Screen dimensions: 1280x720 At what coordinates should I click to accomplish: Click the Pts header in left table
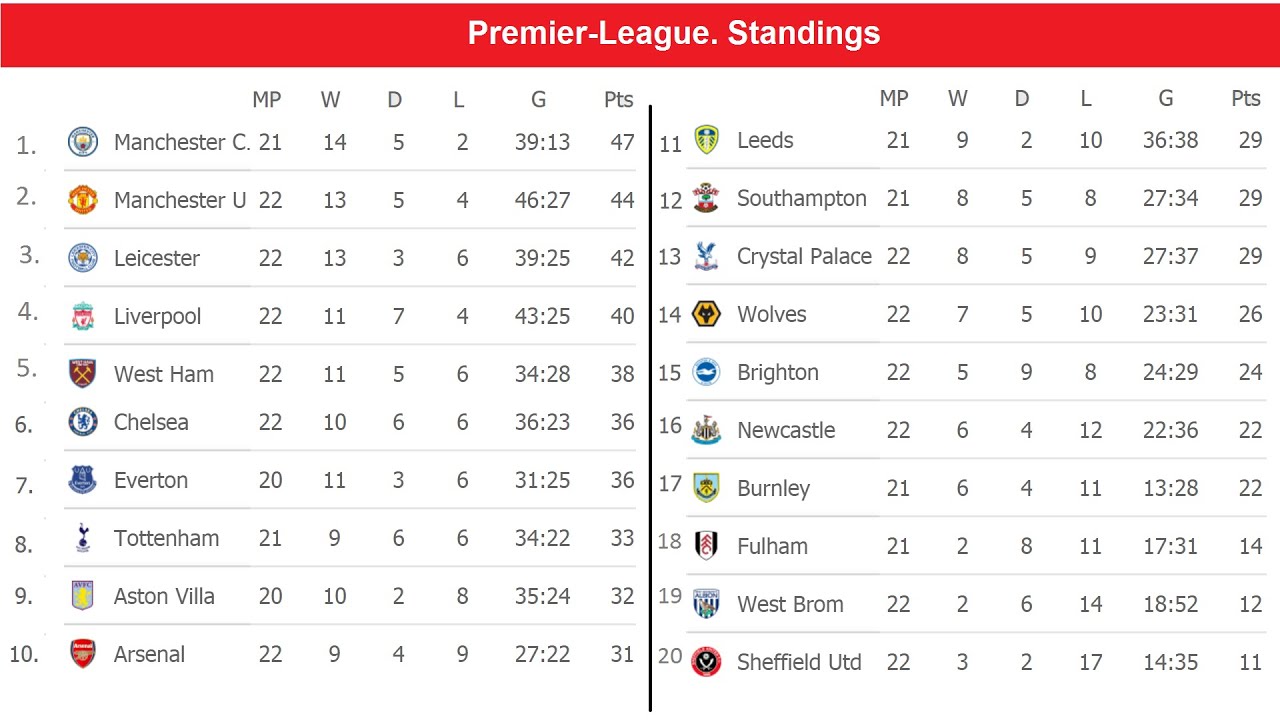[619, 99]
